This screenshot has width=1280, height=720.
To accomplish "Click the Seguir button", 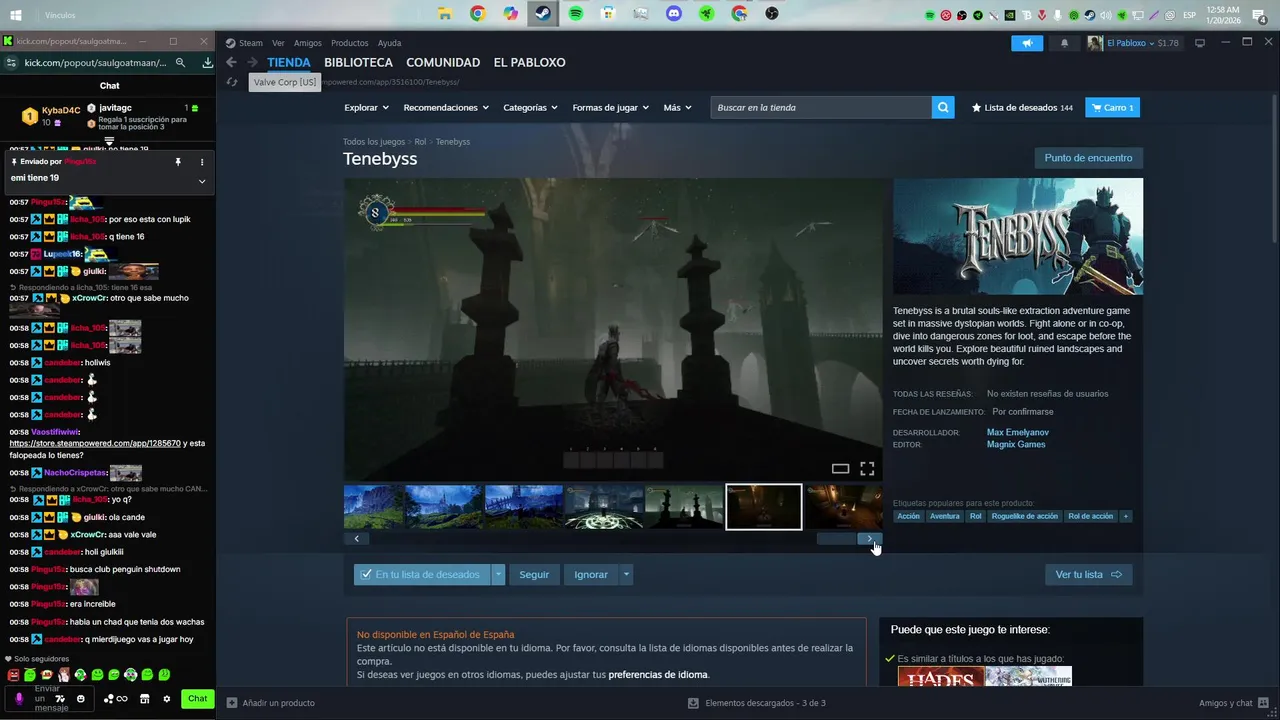I will (534, 575).
